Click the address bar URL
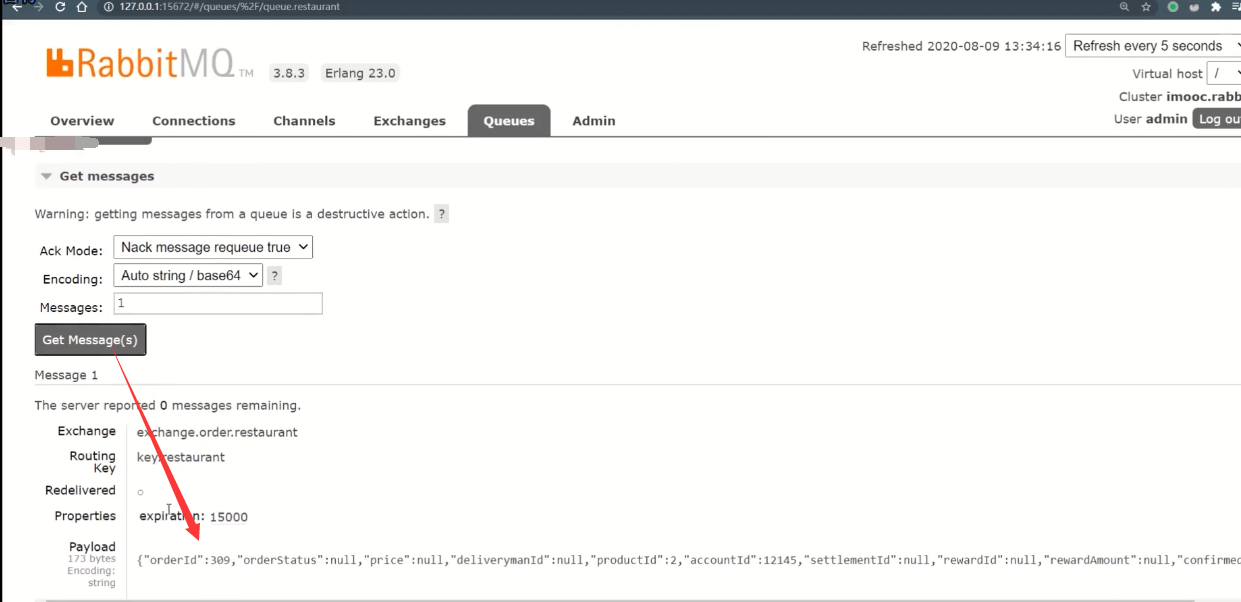The image size is (1241, 602). (x=229, y=7)
